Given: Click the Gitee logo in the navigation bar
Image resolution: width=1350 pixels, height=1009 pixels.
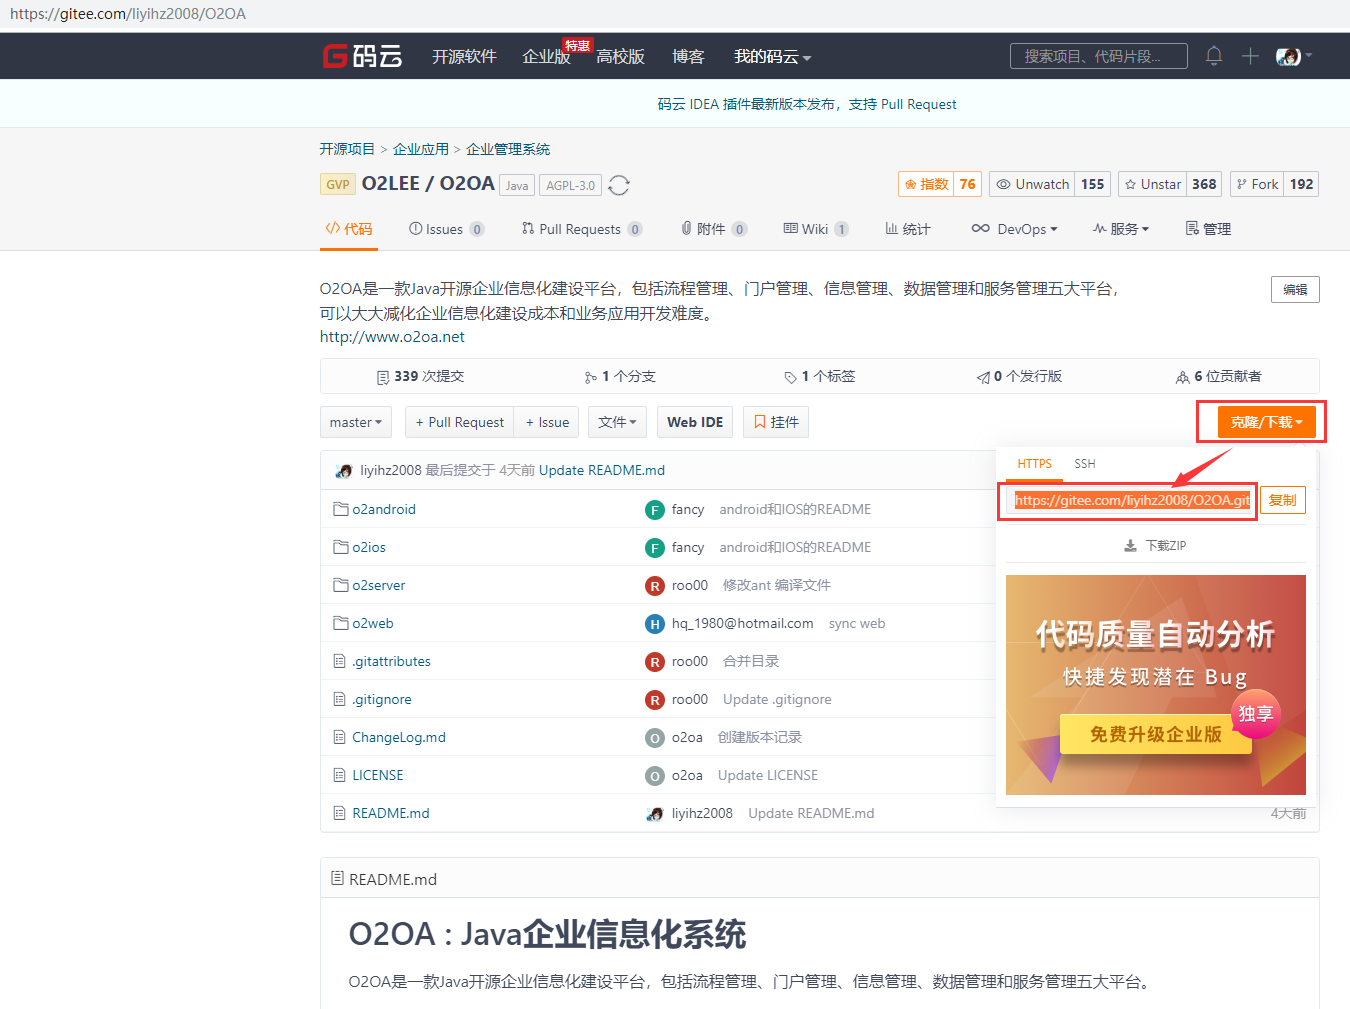Looking at the screenshot, I should [x=362, y=56].
